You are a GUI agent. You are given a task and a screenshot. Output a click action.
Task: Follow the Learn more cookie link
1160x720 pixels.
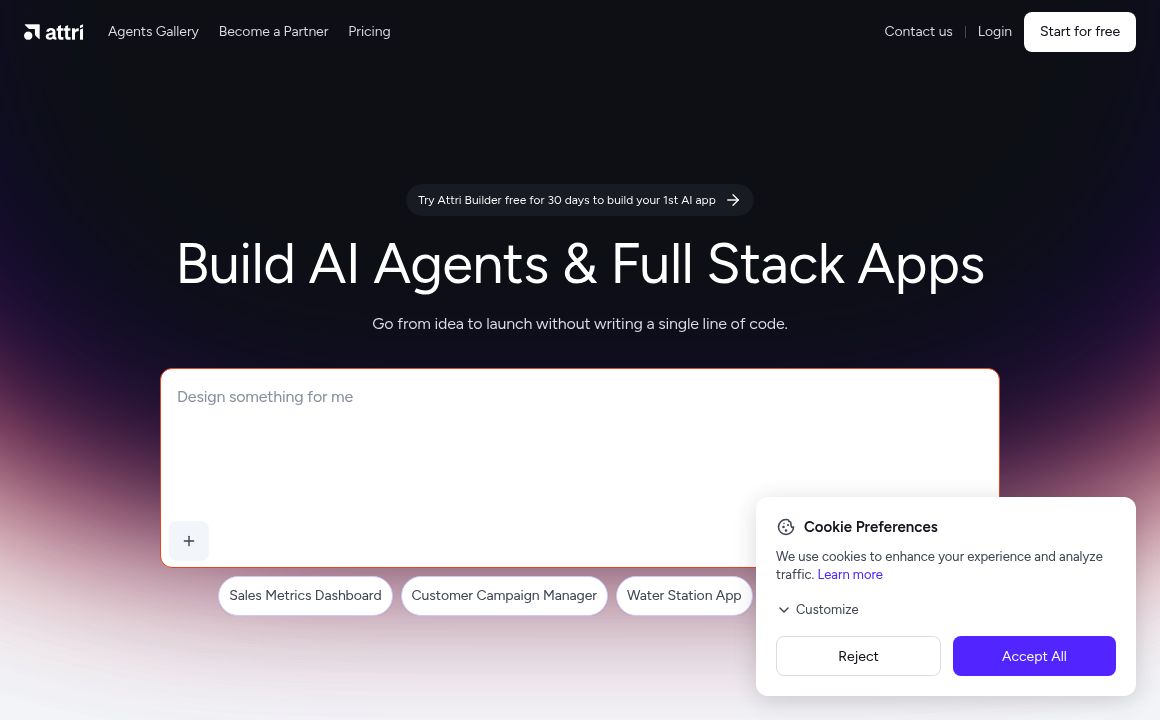tap(850, 575)
